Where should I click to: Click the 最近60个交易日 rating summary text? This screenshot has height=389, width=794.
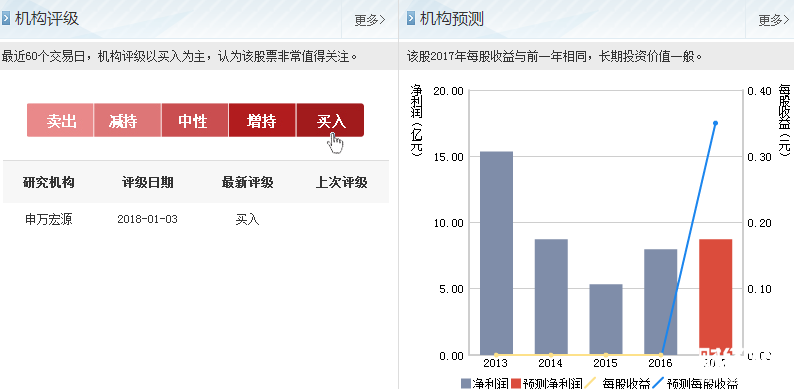pos(180,56)
